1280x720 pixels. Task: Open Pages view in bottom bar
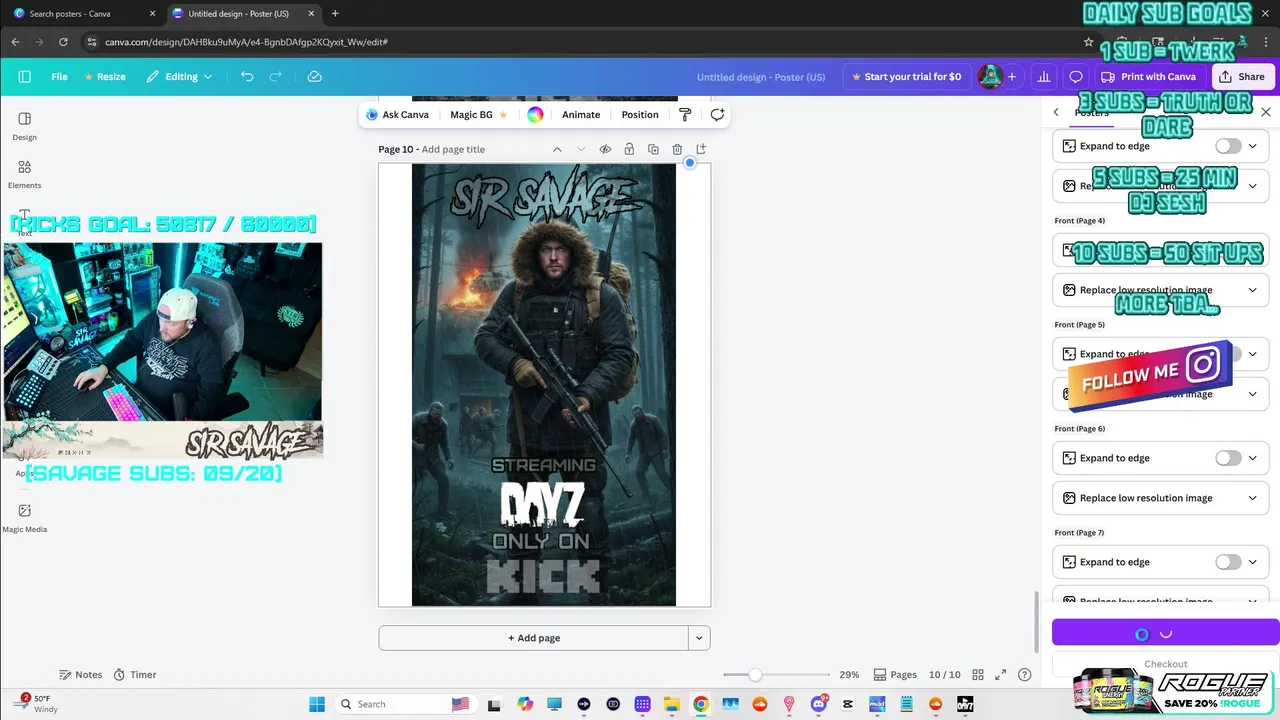pyautogui.click(x=895, y=675)
